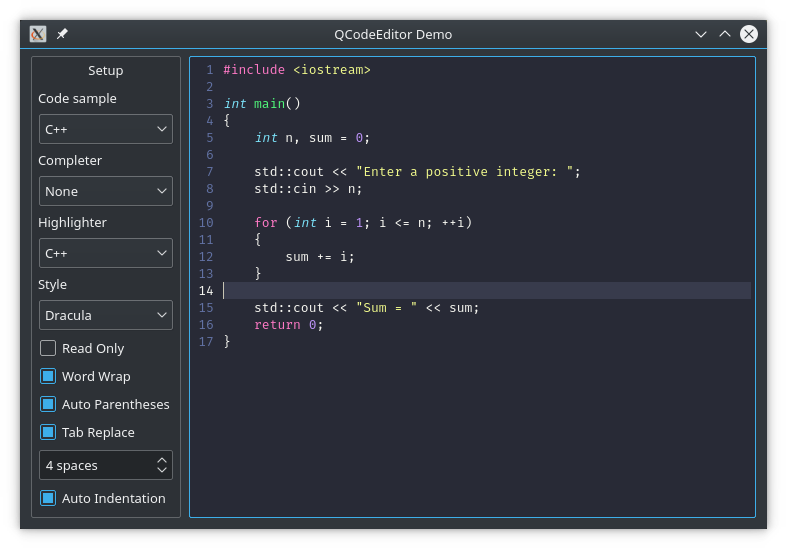
Task: Enable the Read Only checkbox
Action: (48, 348)
